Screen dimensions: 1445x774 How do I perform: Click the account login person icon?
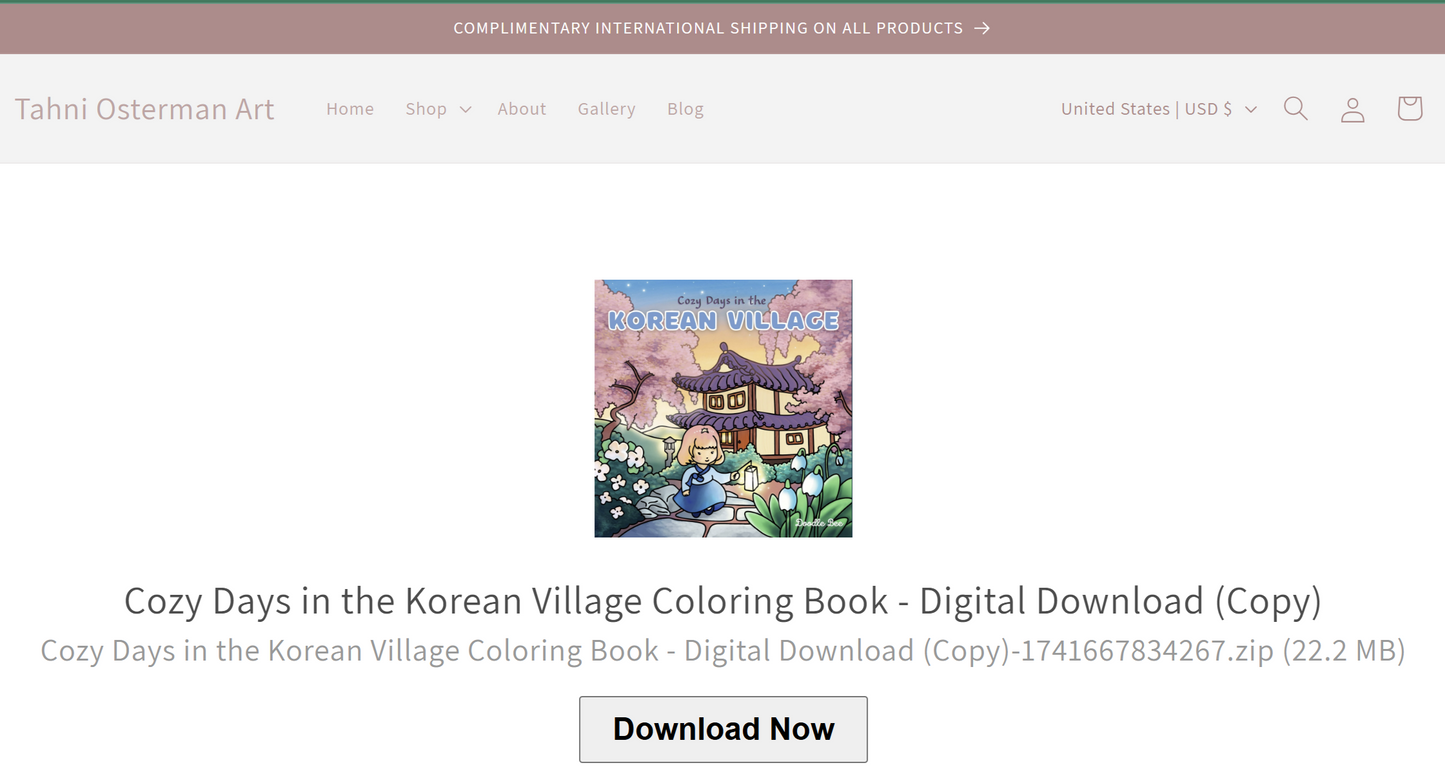point(1352,109)
